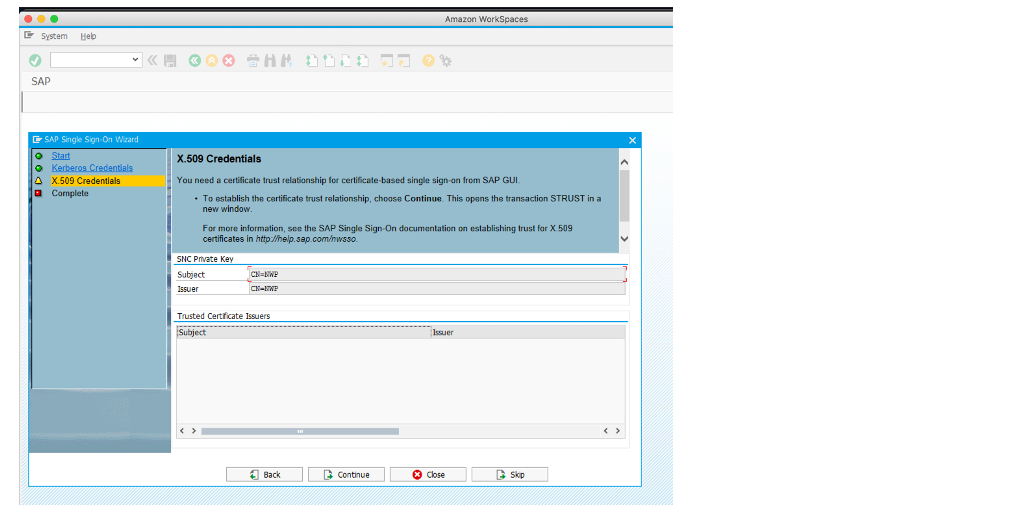Click the help.sap.com/nwsso link text
Screen dimensions: 1024x512
tap(306, 239)
